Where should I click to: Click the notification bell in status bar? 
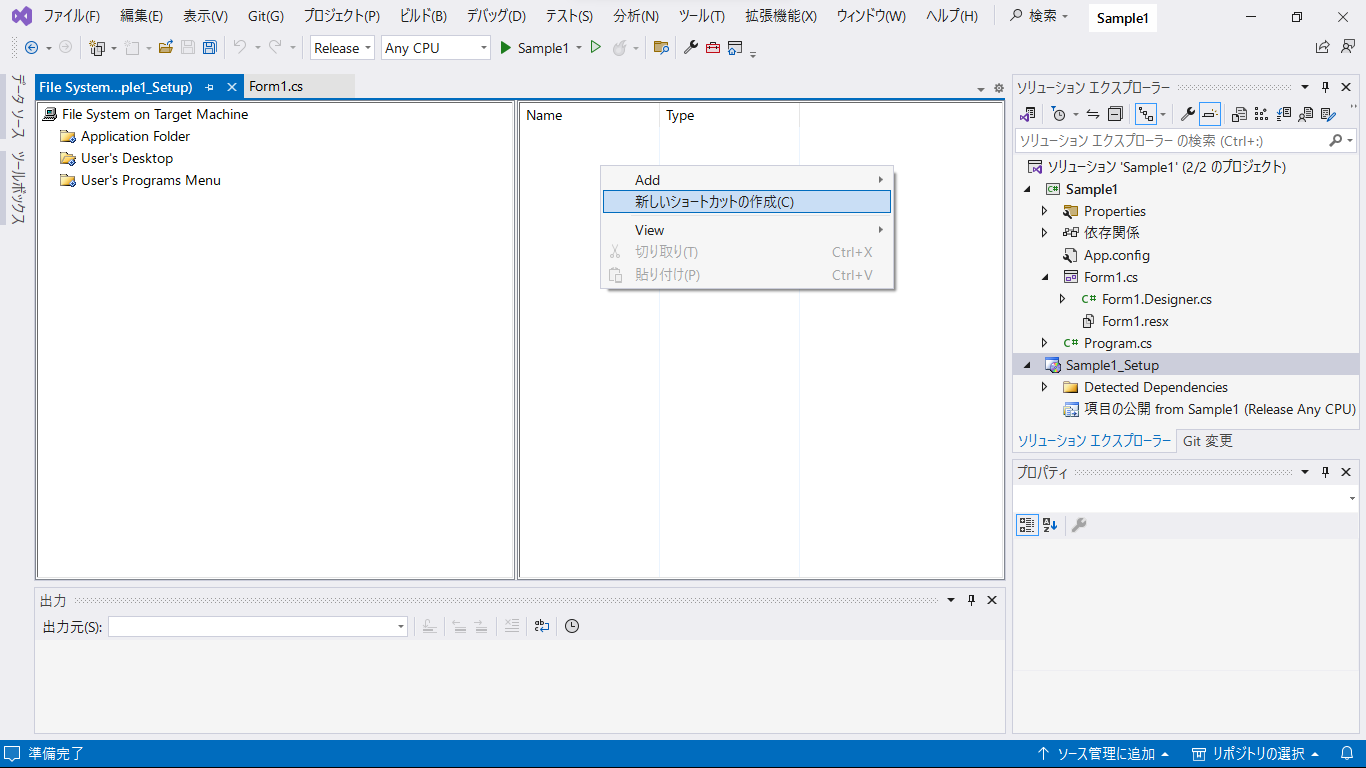coord(1347,754)
